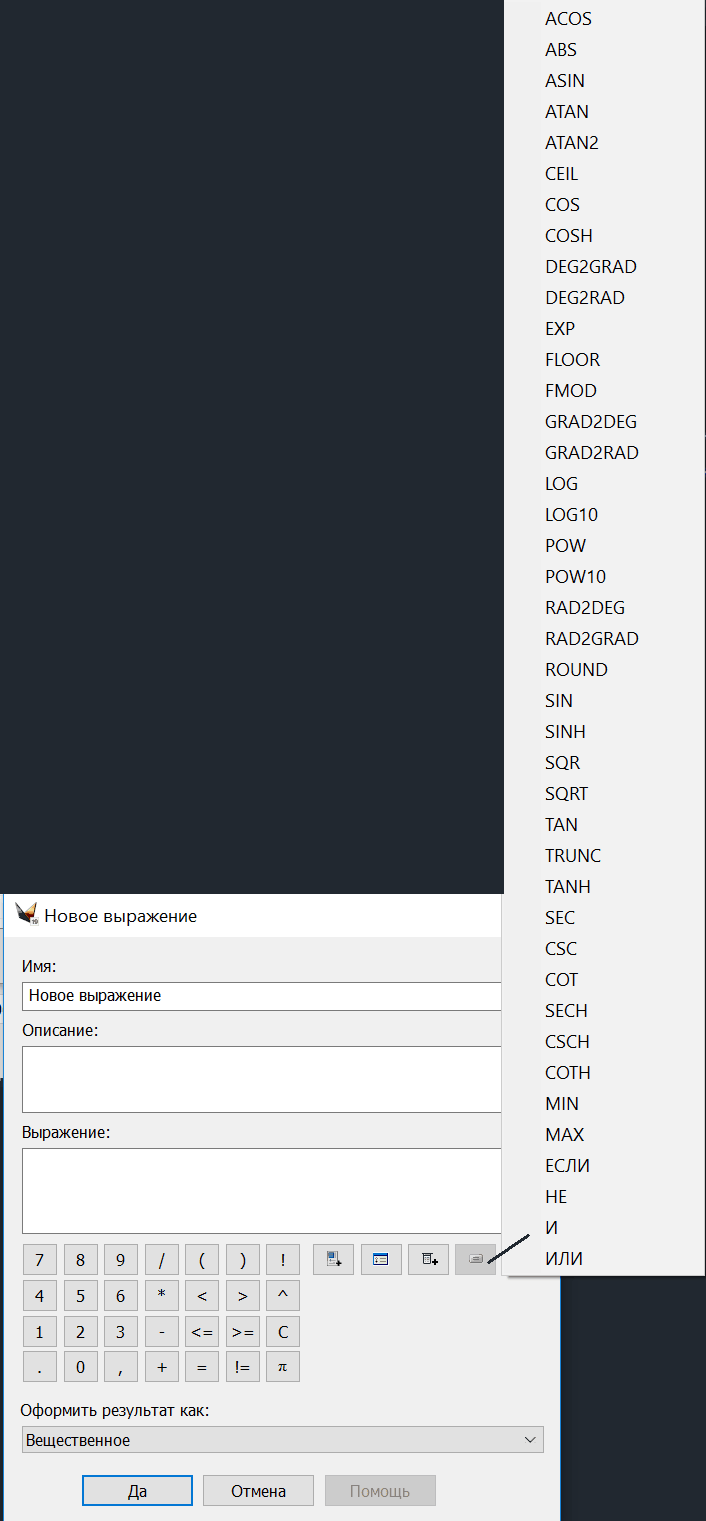Click the Имя text field
This screenshot has width=706, height=1521.
pyautogui.click(x=260, y=996)
